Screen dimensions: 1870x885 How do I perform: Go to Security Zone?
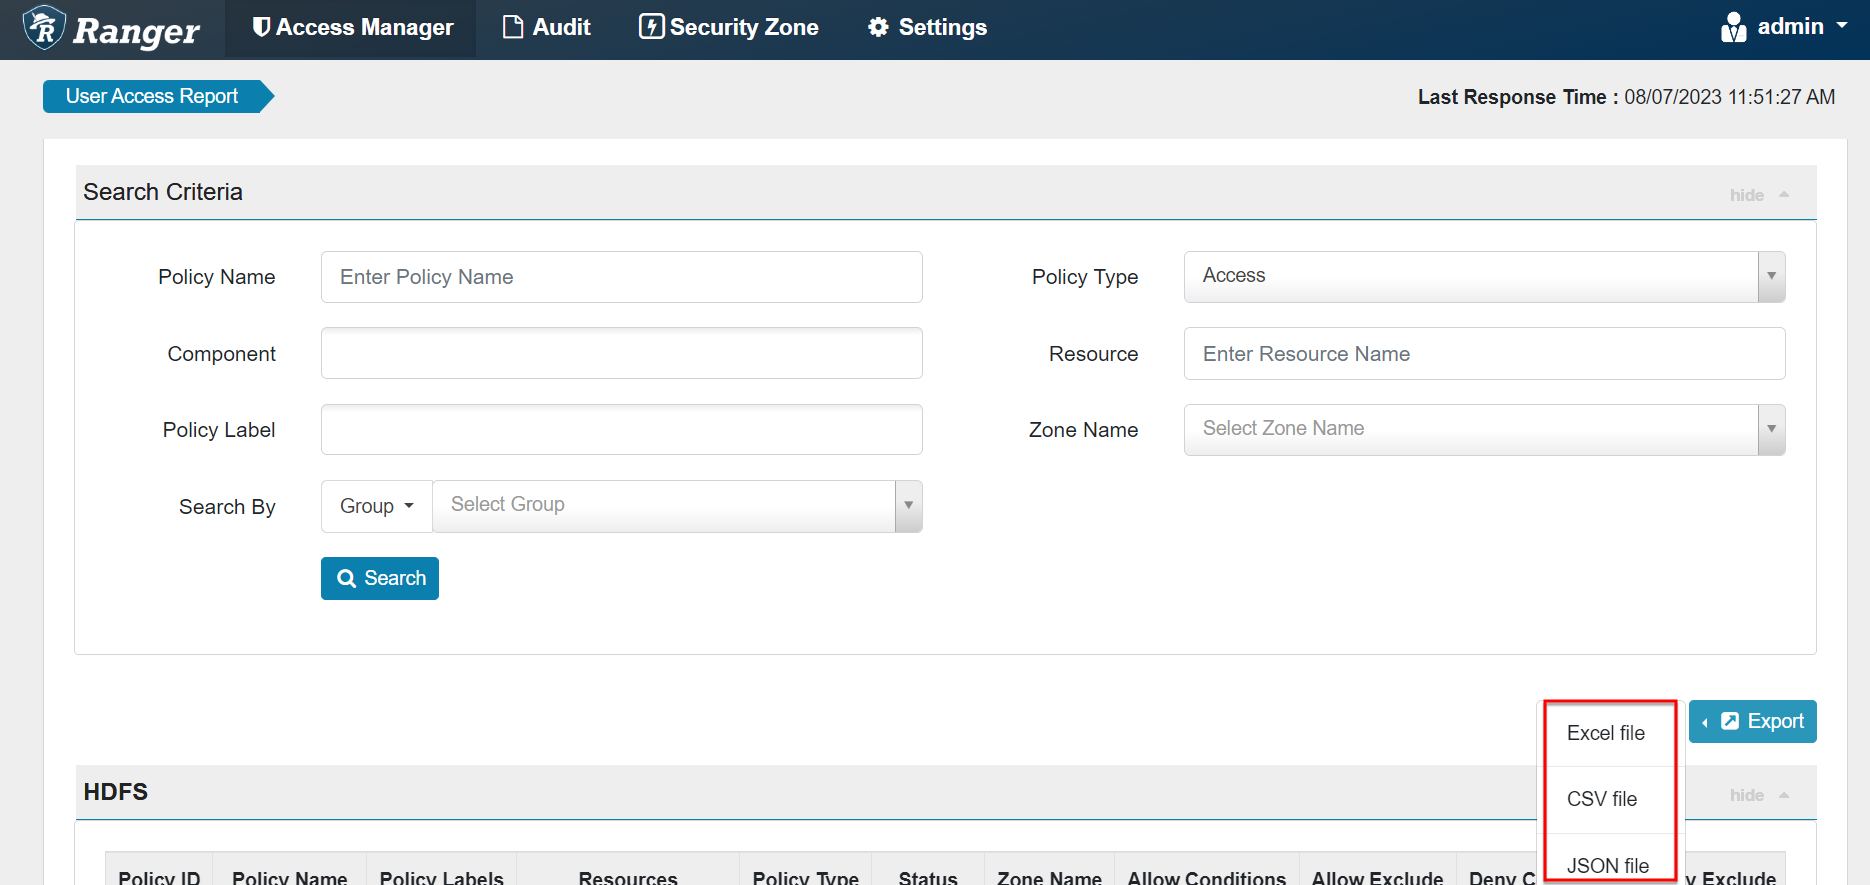pos(728,28)
